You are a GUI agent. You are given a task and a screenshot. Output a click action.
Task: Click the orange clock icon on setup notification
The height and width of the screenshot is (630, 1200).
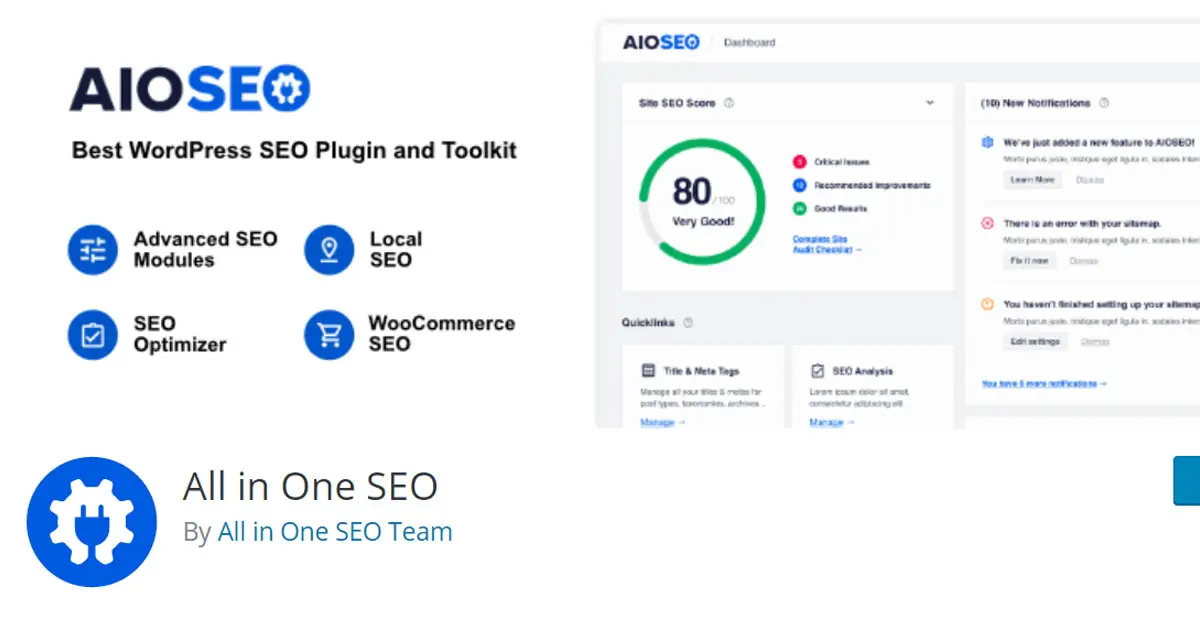click(988, 303)
